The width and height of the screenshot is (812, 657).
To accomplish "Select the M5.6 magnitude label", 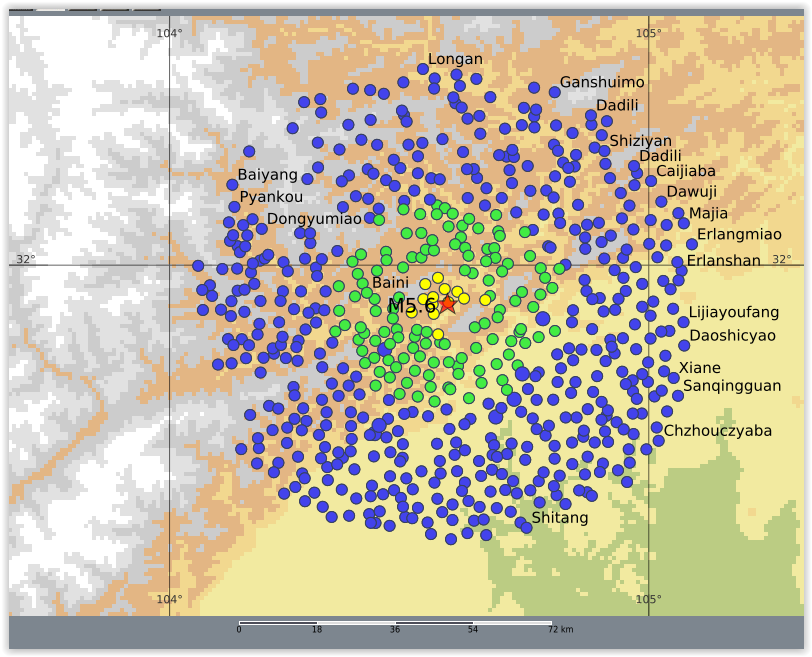I will pyautogui.click(x=412, y=306).
